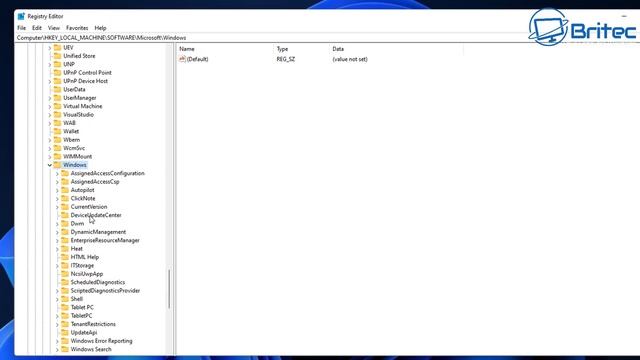
Task: Select the UserData folder icon
Action: [58, 89]
